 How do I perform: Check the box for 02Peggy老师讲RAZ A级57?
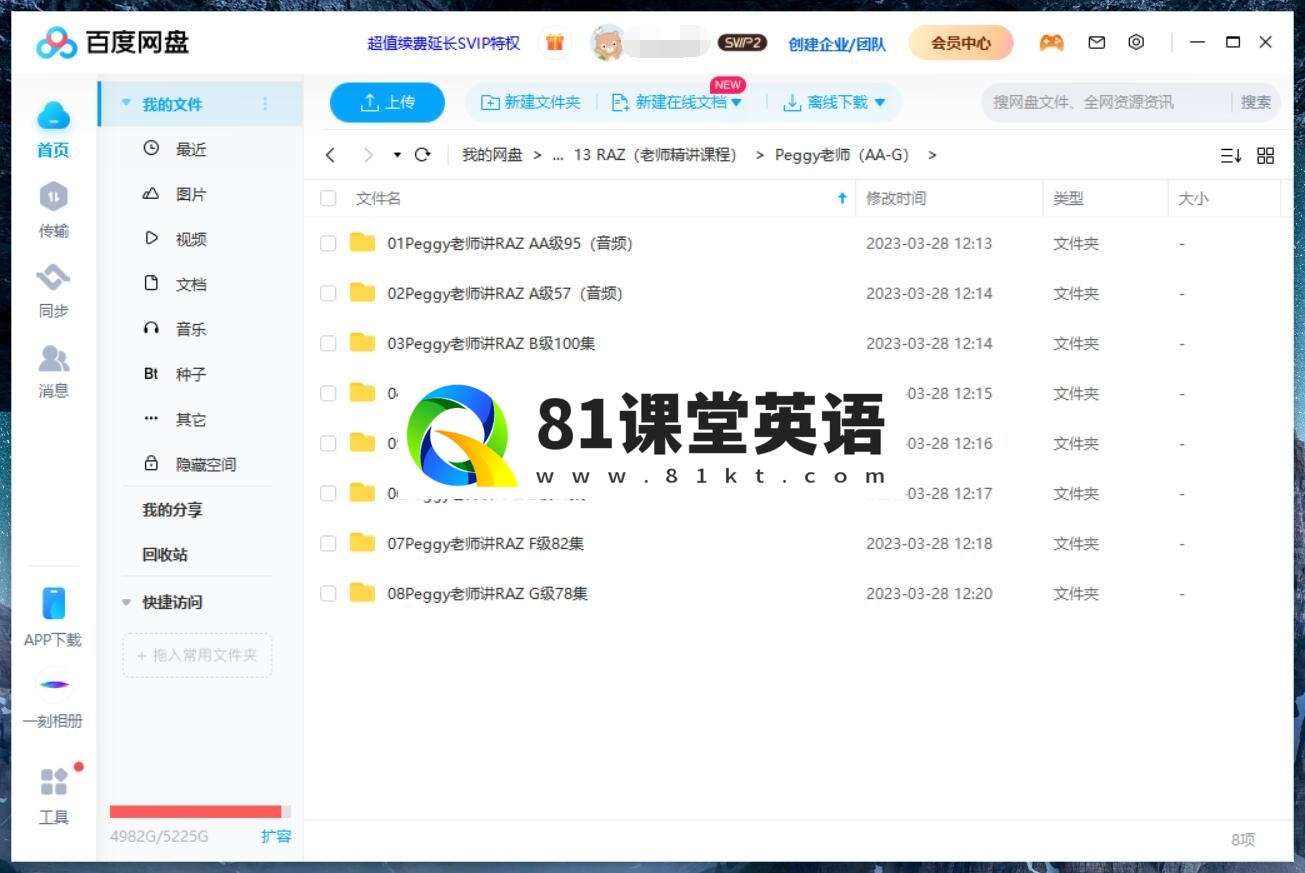click(x=328, y=293)
